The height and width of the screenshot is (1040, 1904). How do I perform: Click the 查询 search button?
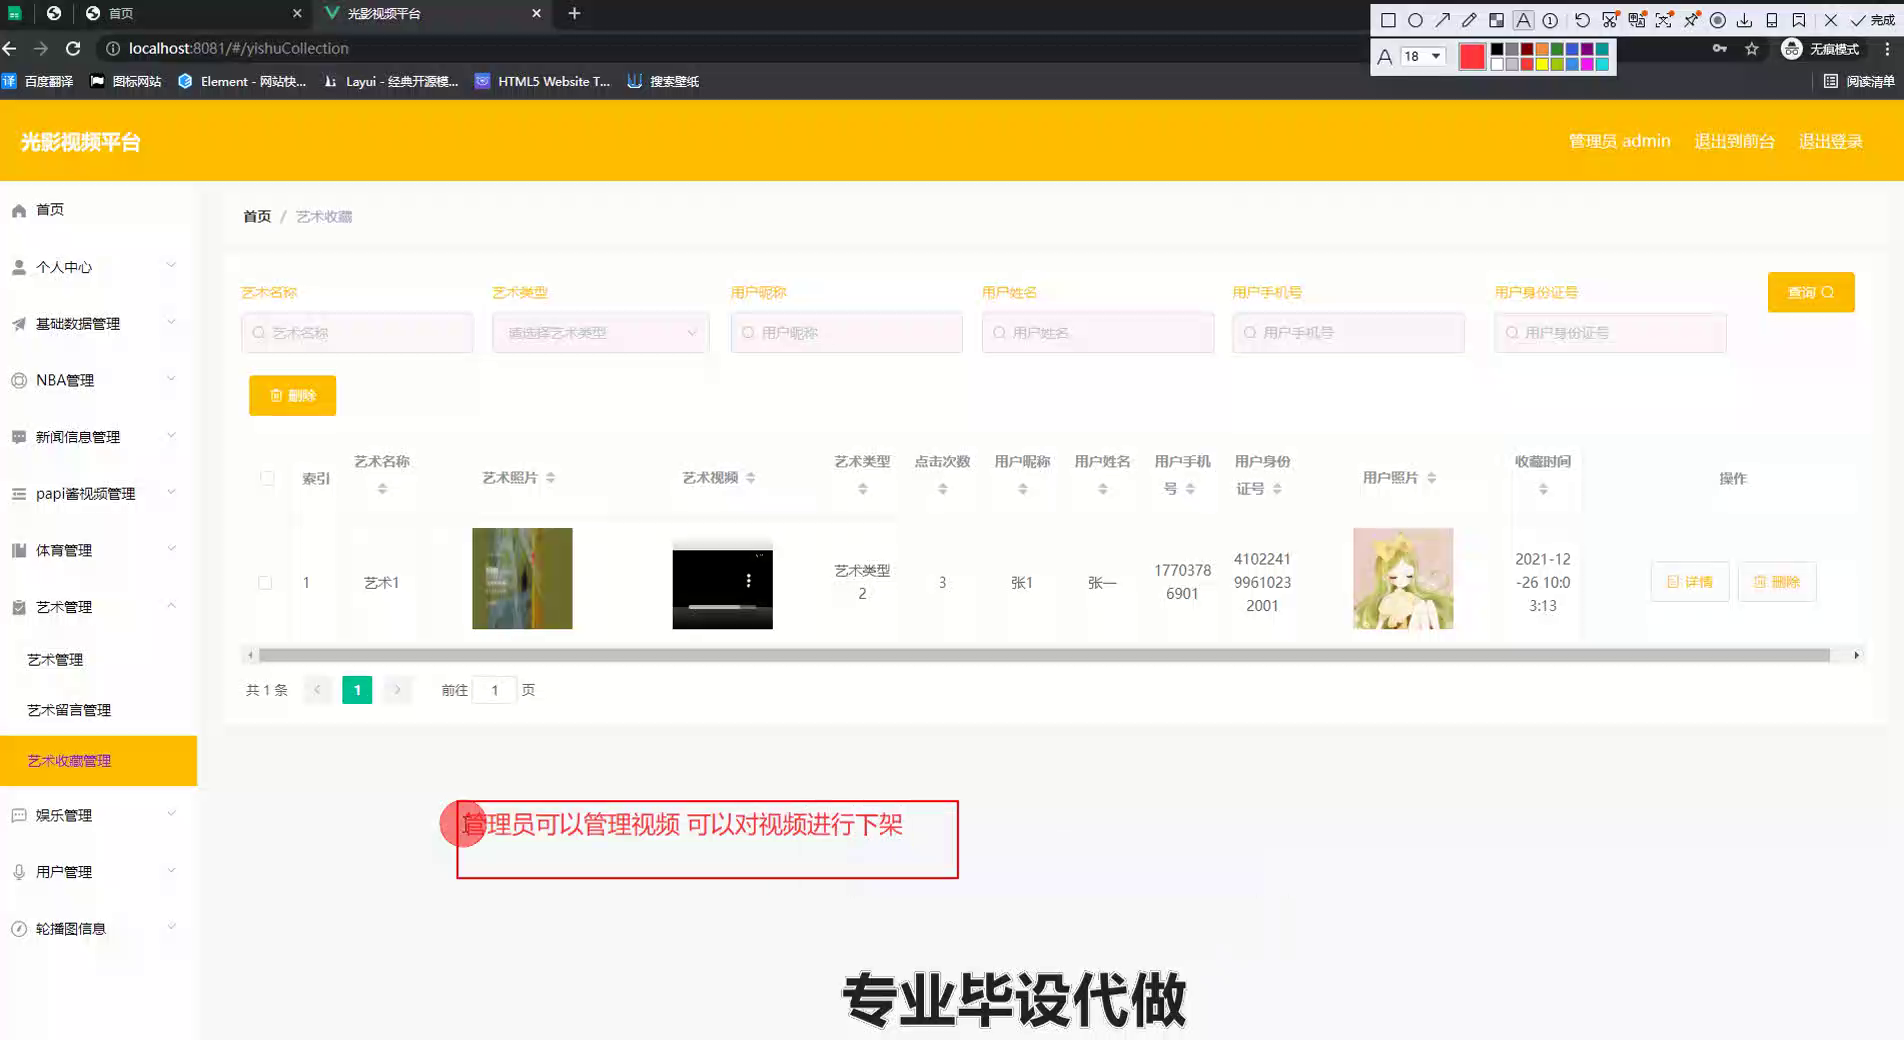1811,292
